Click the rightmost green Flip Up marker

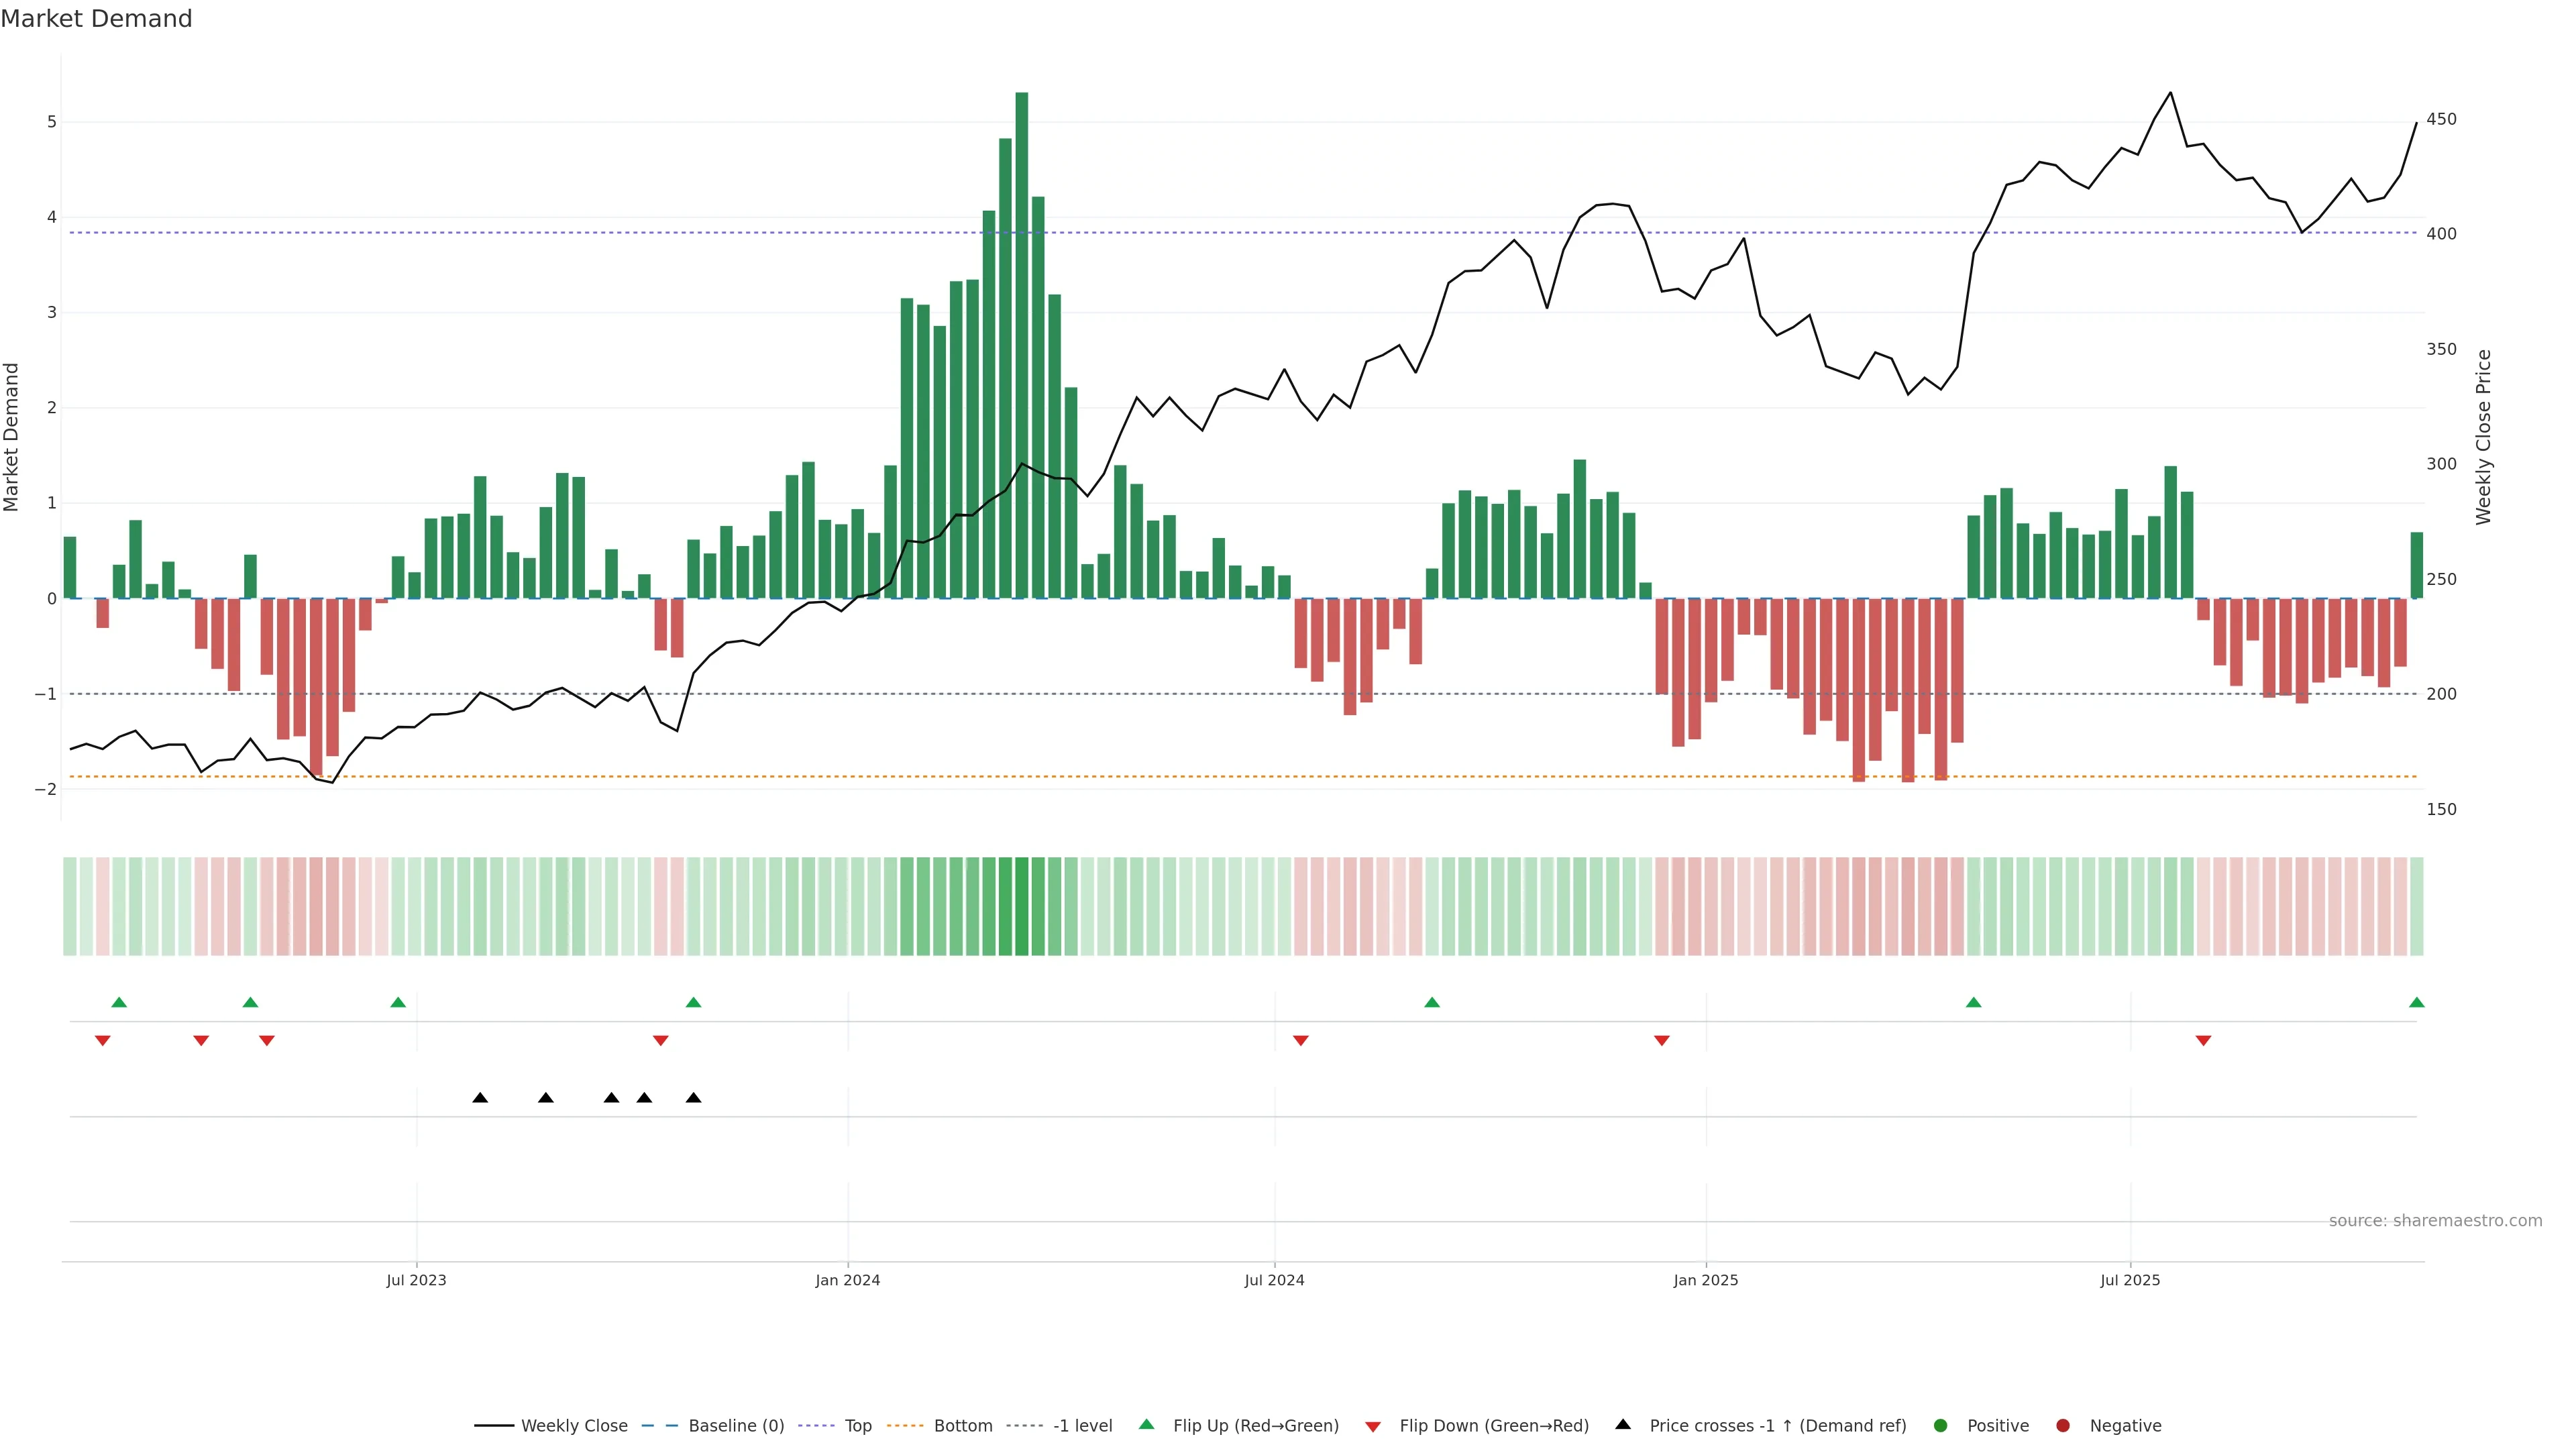point(2417,1003)
